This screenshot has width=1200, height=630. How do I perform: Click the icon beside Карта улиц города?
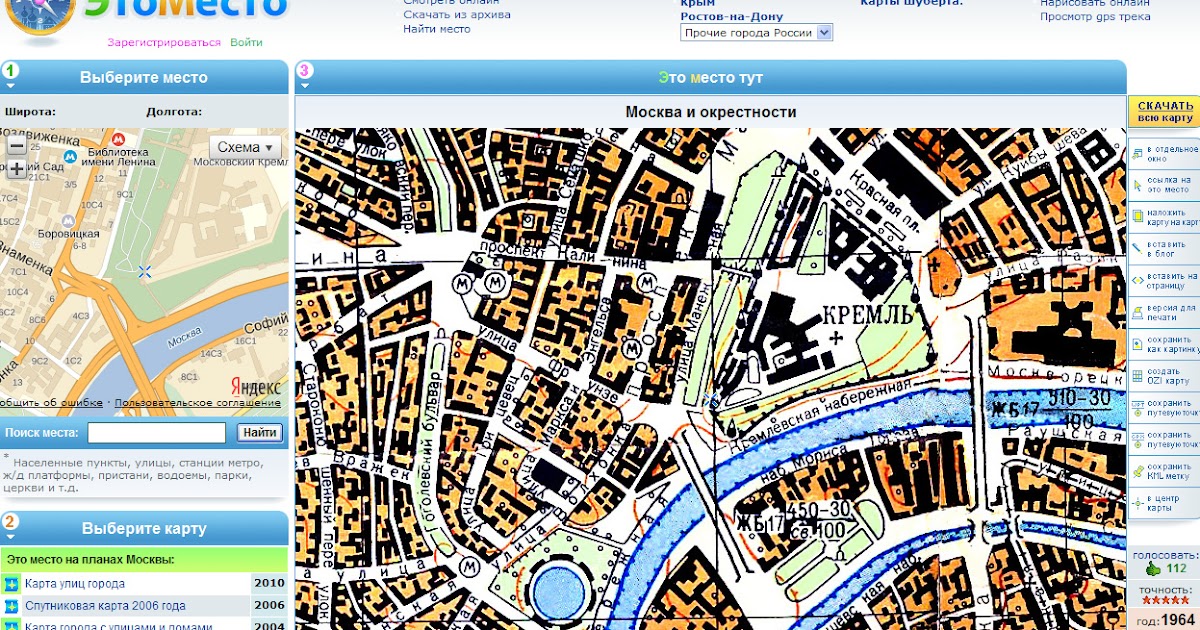pos(11,584)
